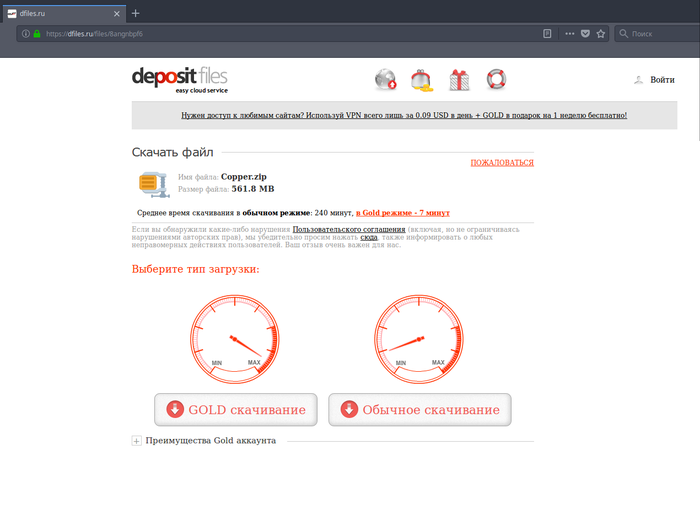The width and height of the screenshot is (700, 521).
Task: Save page to Pocket icon
Action: coord(585,33)
